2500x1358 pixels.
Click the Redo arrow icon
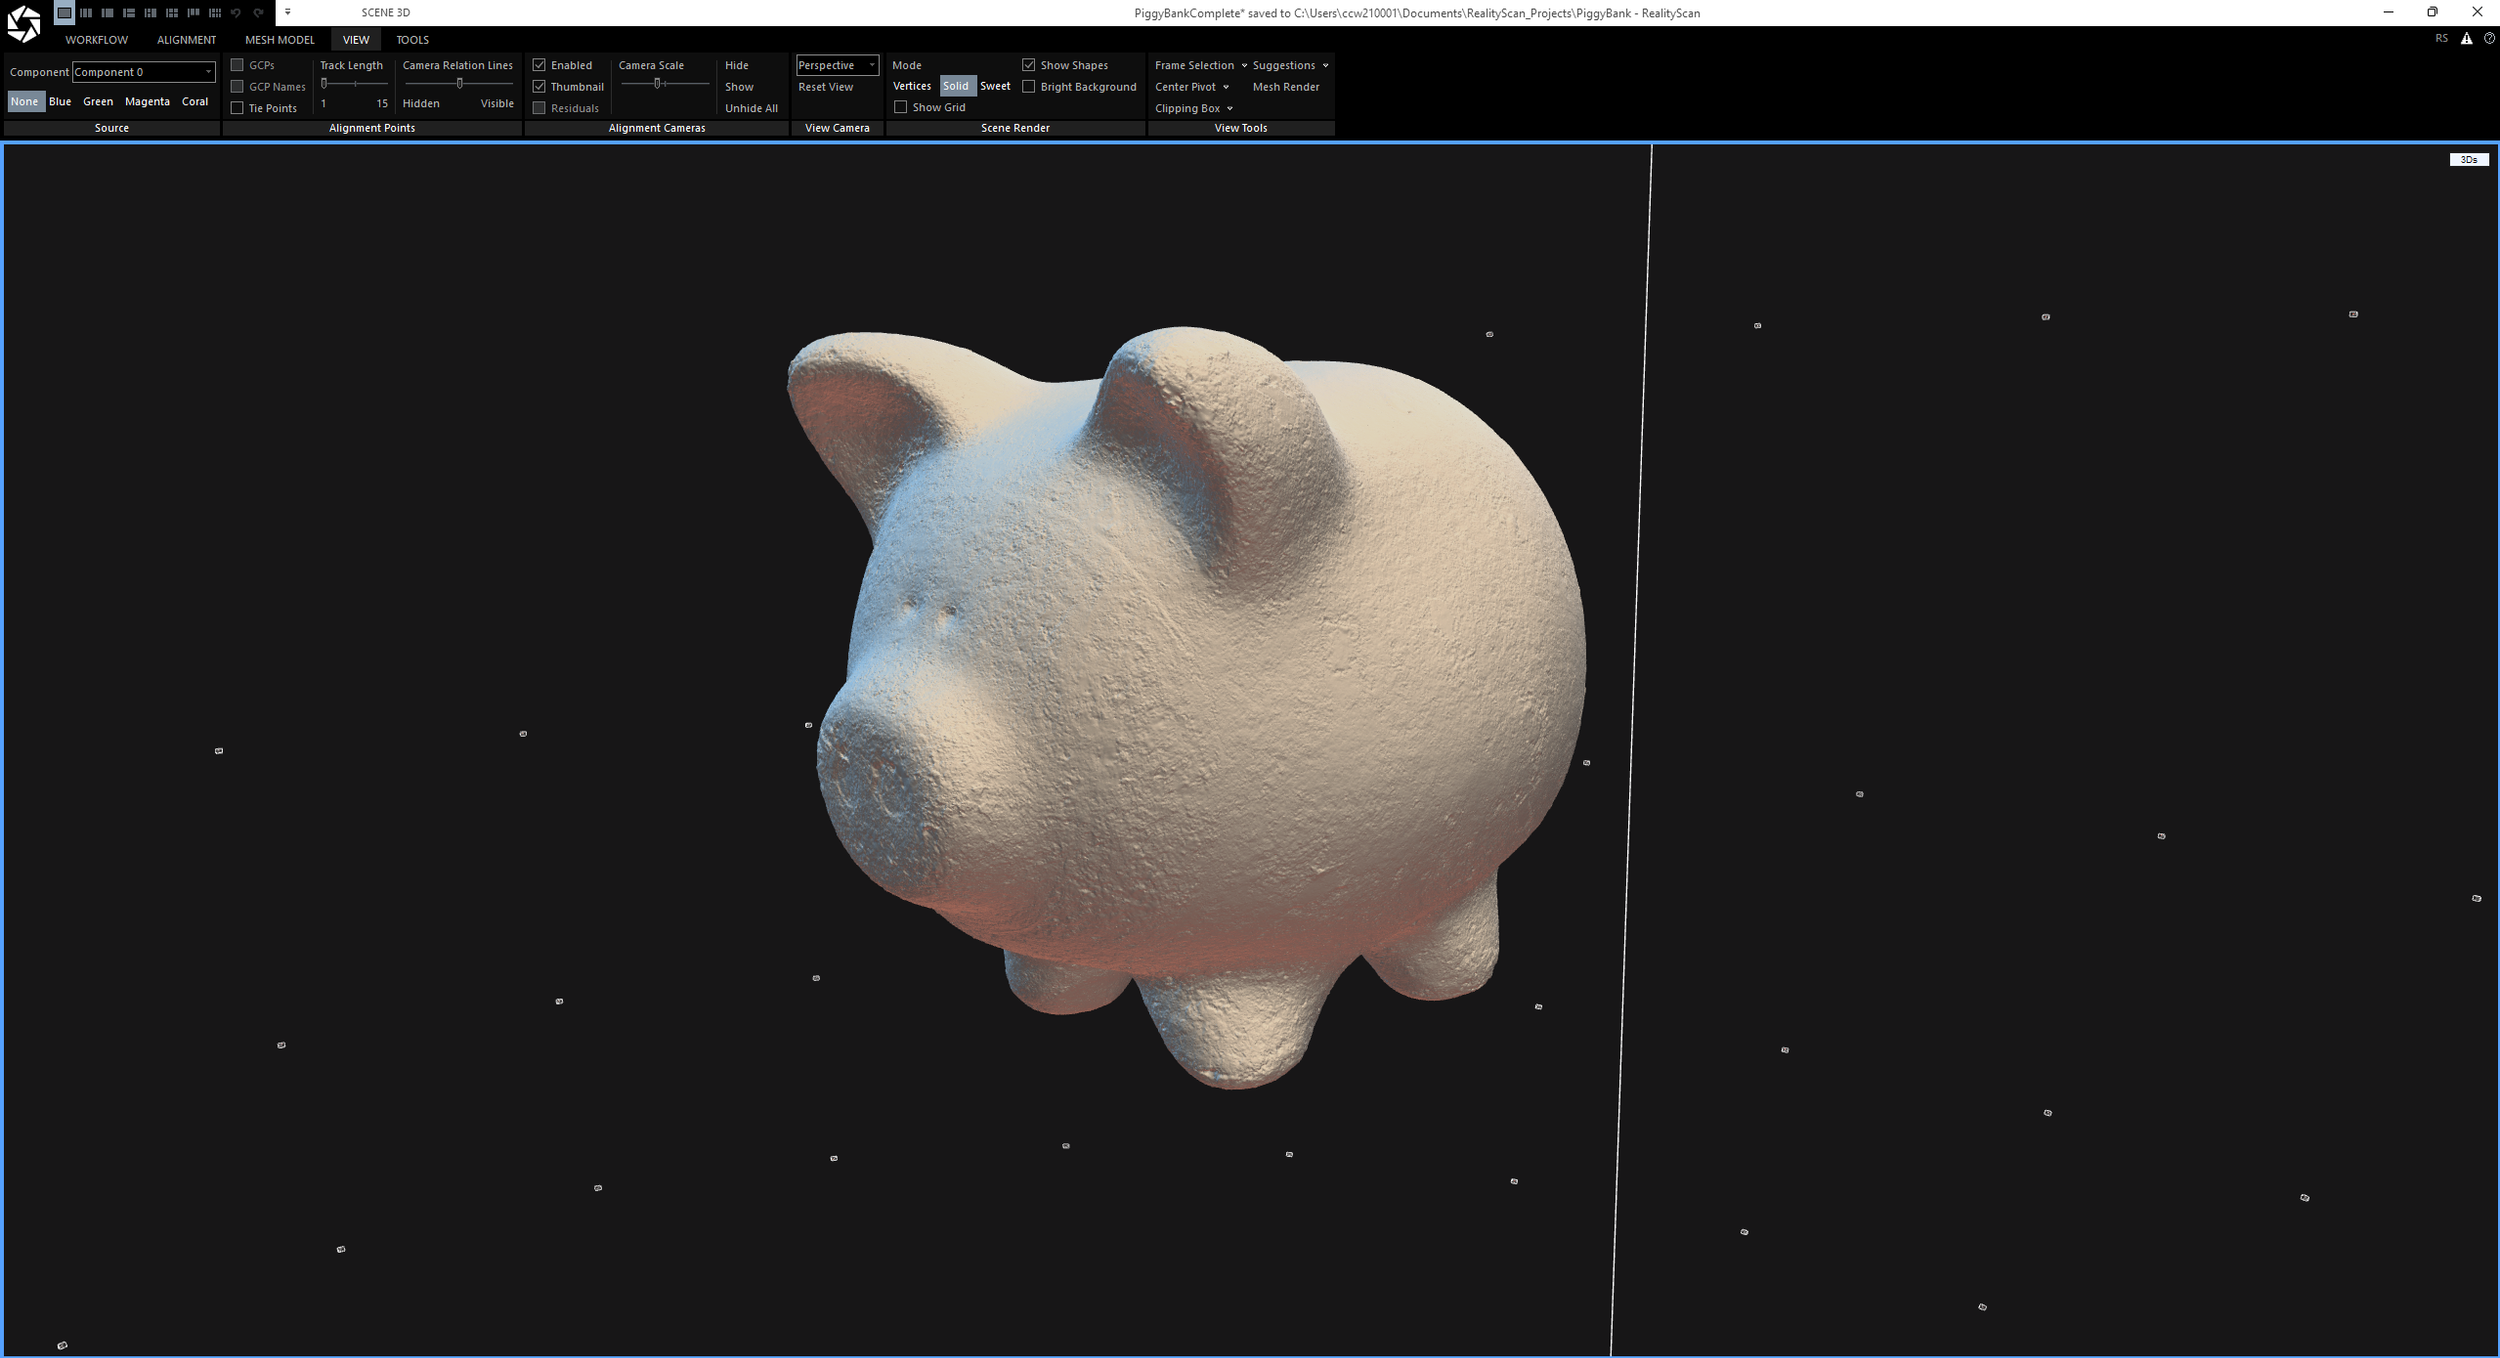tap(258, 13)
